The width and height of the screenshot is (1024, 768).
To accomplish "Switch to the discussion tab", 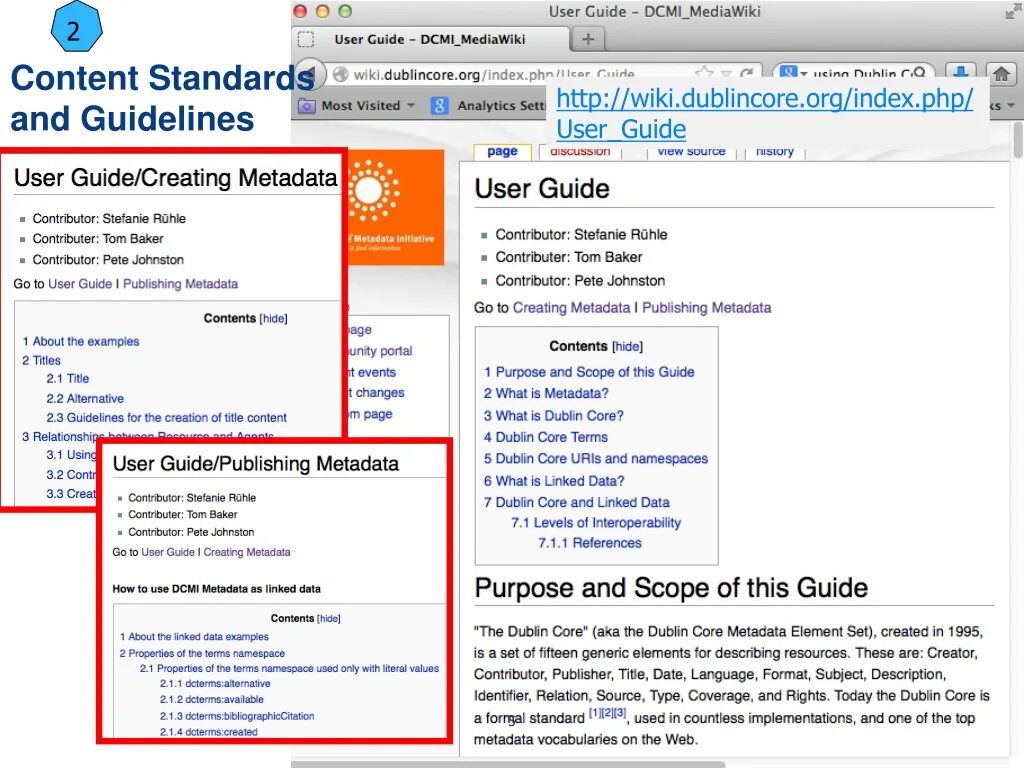I will [x=580, y=152].
